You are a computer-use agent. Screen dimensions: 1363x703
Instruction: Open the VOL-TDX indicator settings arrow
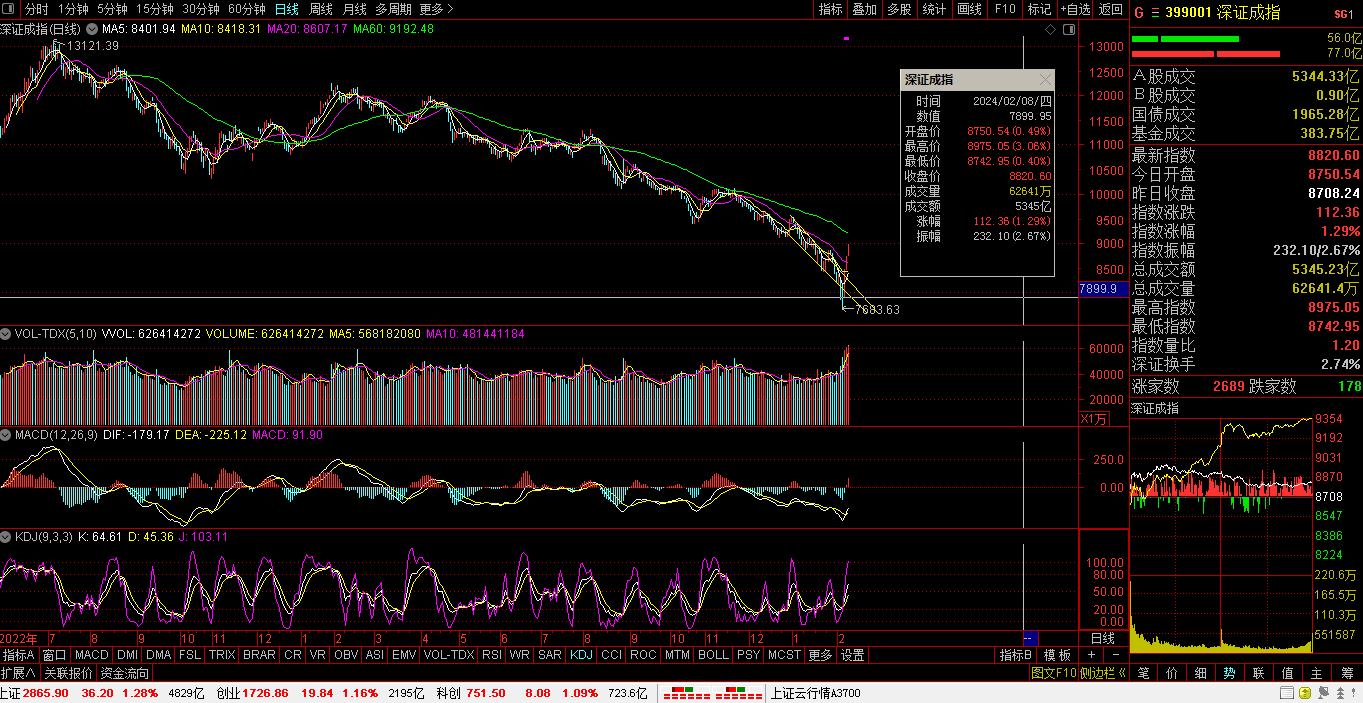[6, 334]
